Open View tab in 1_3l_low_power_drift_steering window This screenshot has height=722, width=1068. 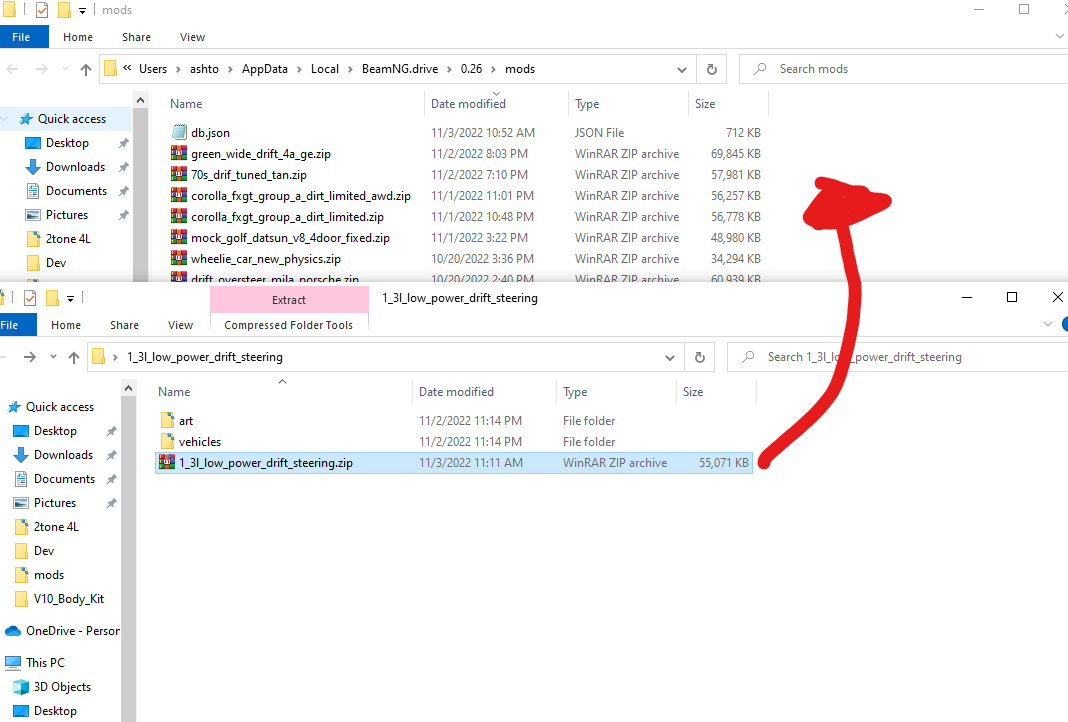point(180,325)
